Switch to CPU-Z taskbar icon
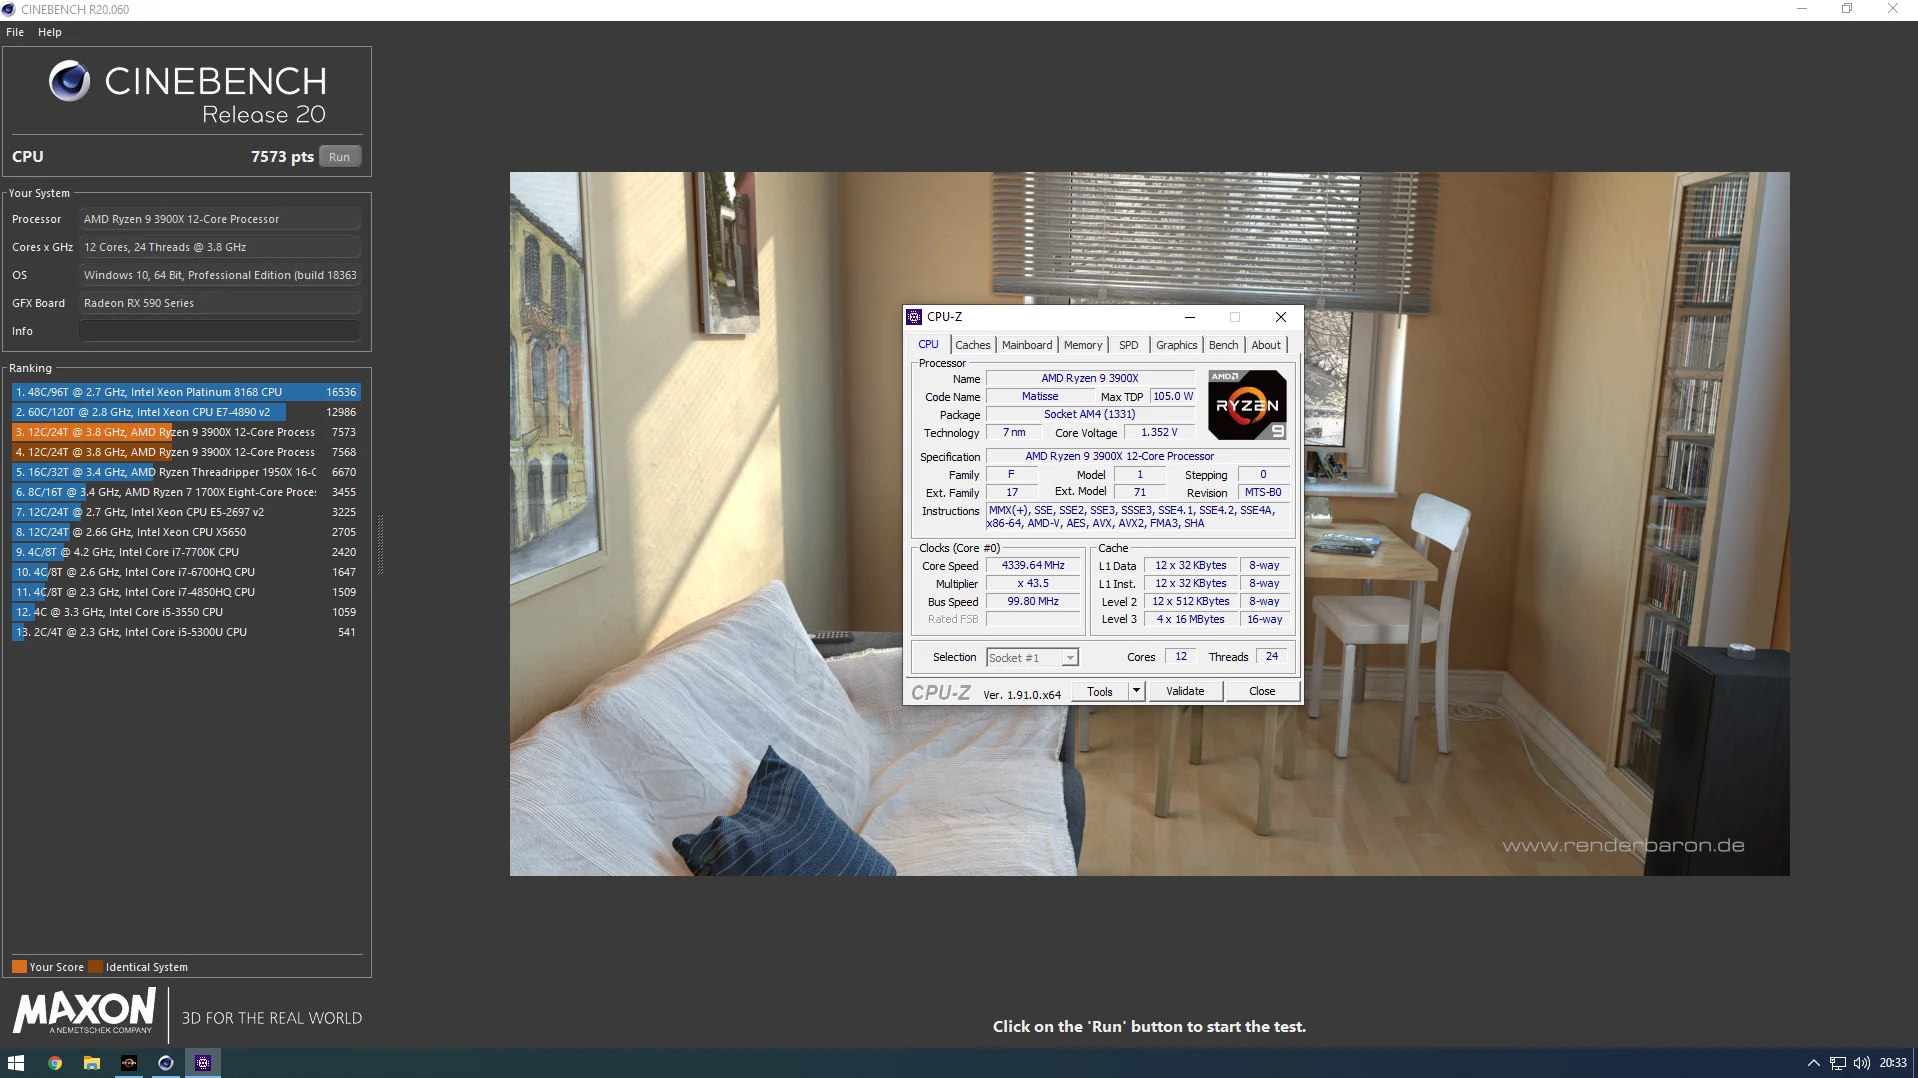Screen dimensions: 1918x1078 (203, 1063)
